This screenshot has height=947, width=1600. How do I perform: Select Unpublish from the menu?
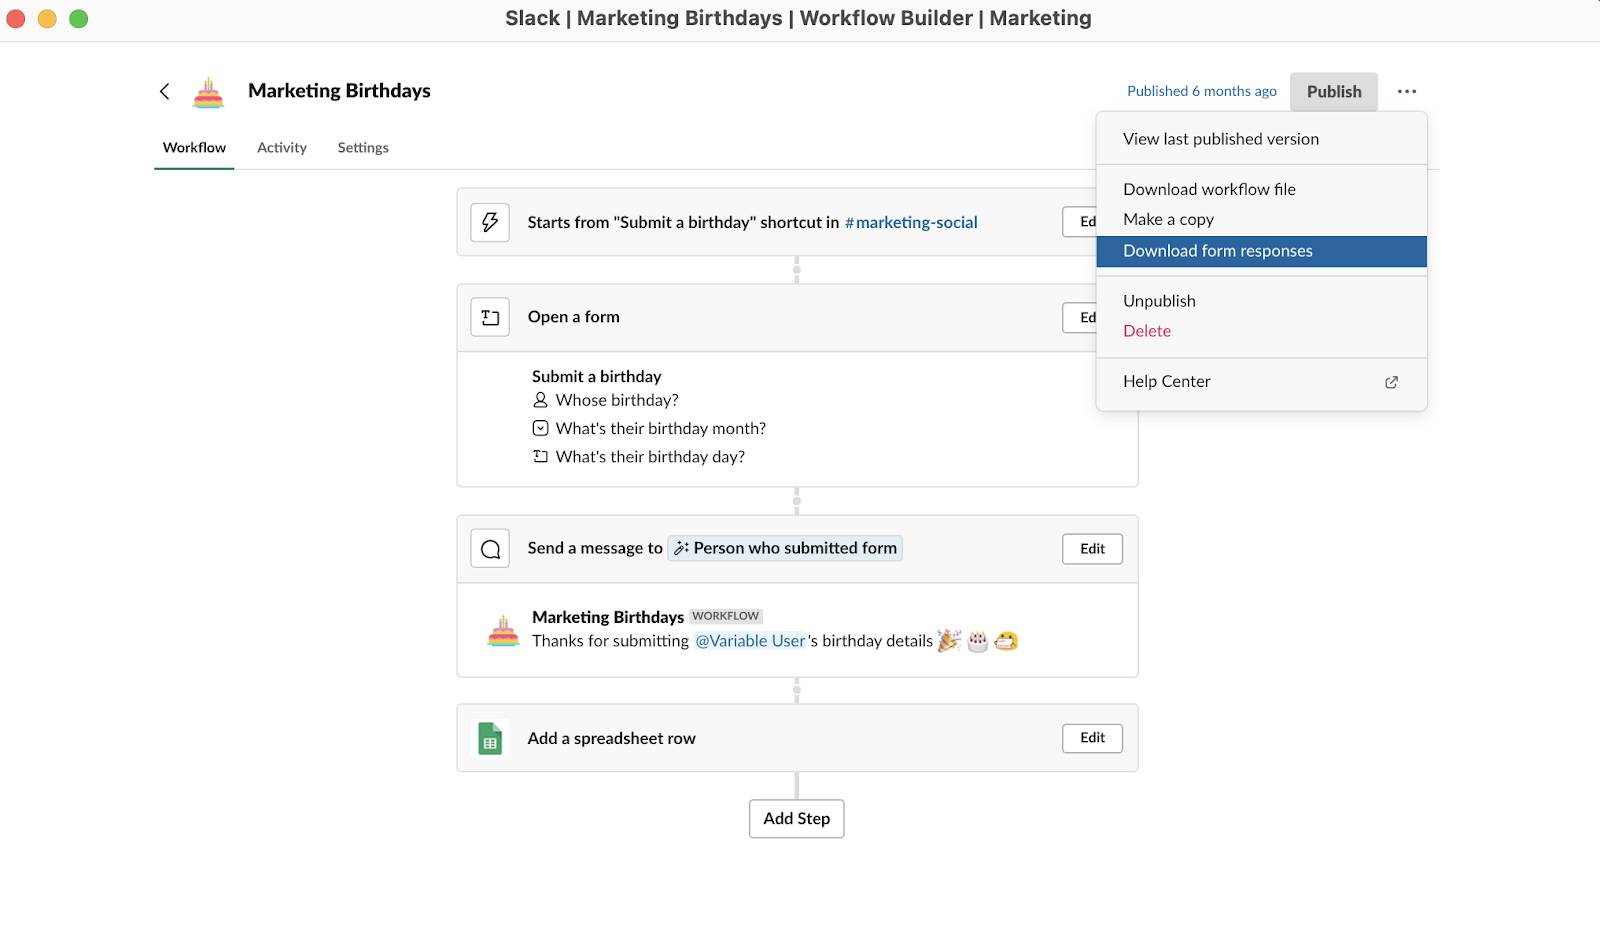click(x=1261, y=301)
